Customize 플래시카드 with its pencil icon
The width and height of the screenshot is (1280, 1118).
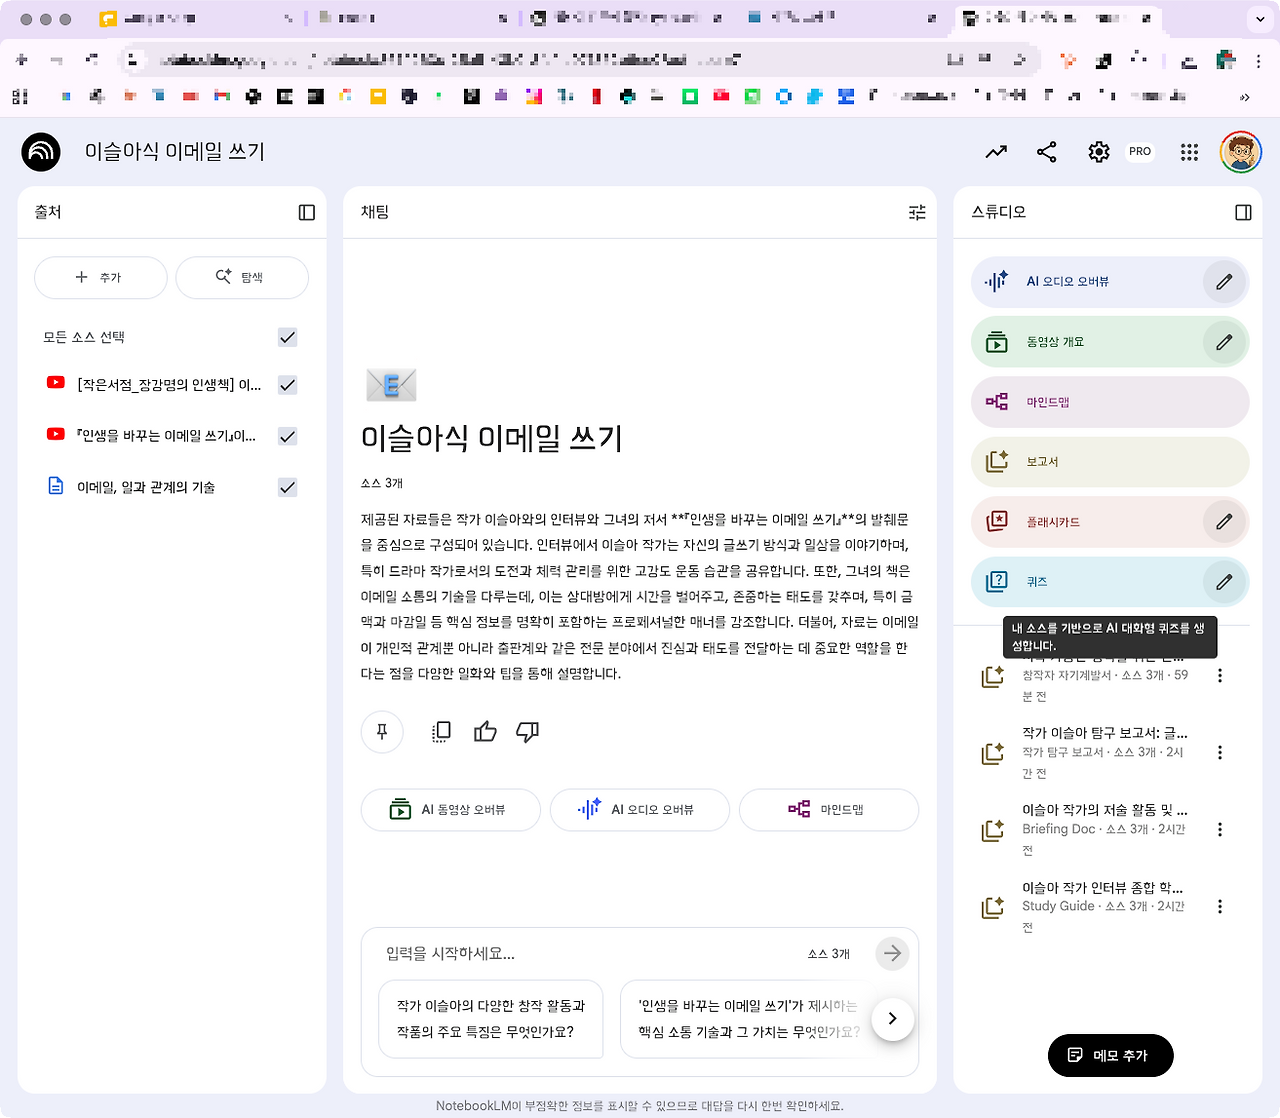[1224, 522]
